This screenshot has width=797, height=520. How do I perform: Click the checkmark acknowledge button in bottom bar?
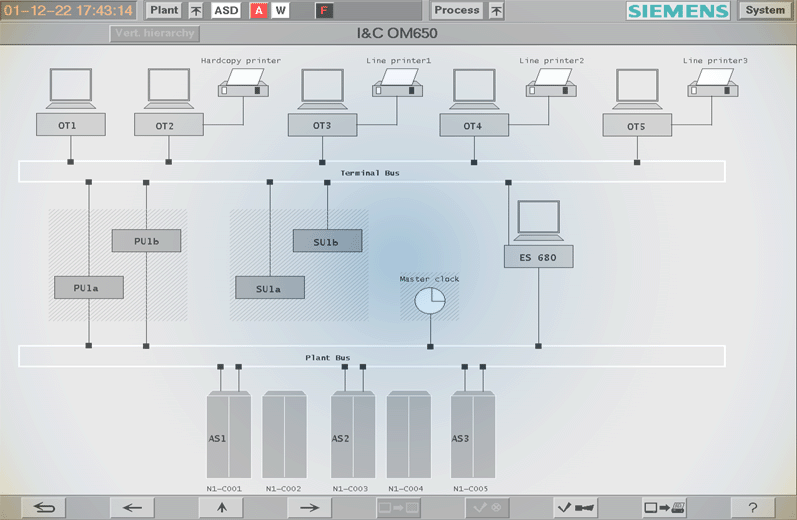pos(575,508)
